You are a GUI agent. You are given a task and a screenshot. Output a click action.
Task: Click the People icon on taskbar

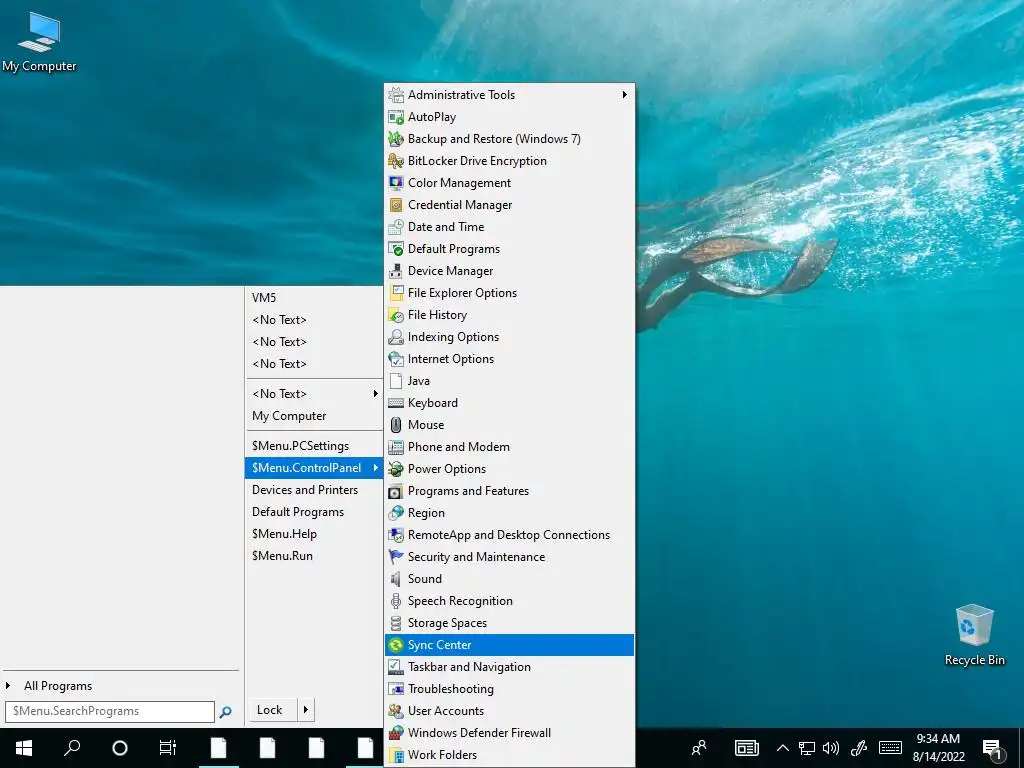click(699, 748)
